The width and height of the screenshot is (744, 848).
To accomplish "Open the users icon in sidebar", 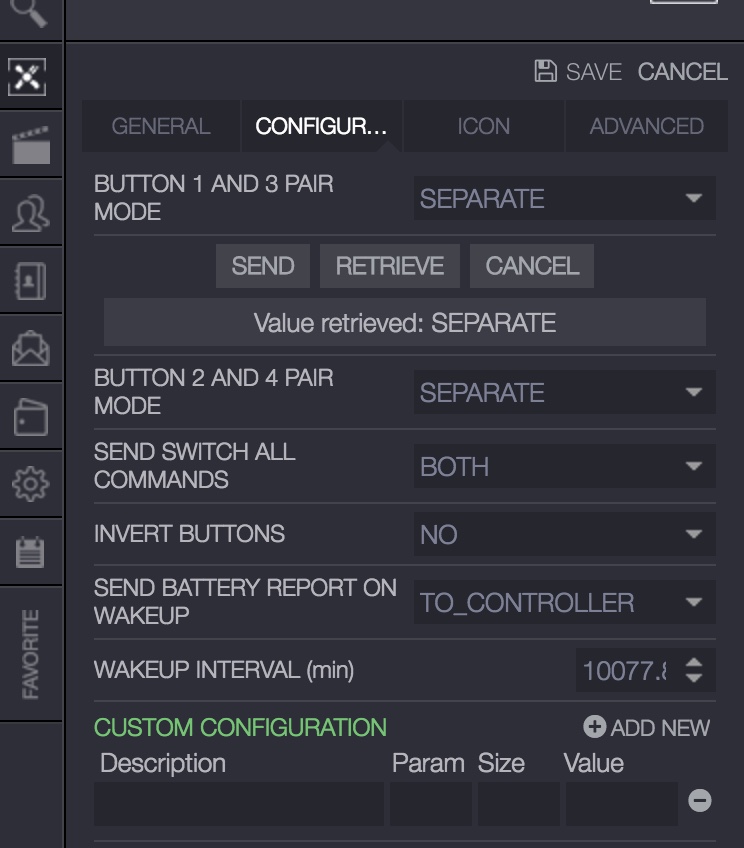I will (30, 214).
